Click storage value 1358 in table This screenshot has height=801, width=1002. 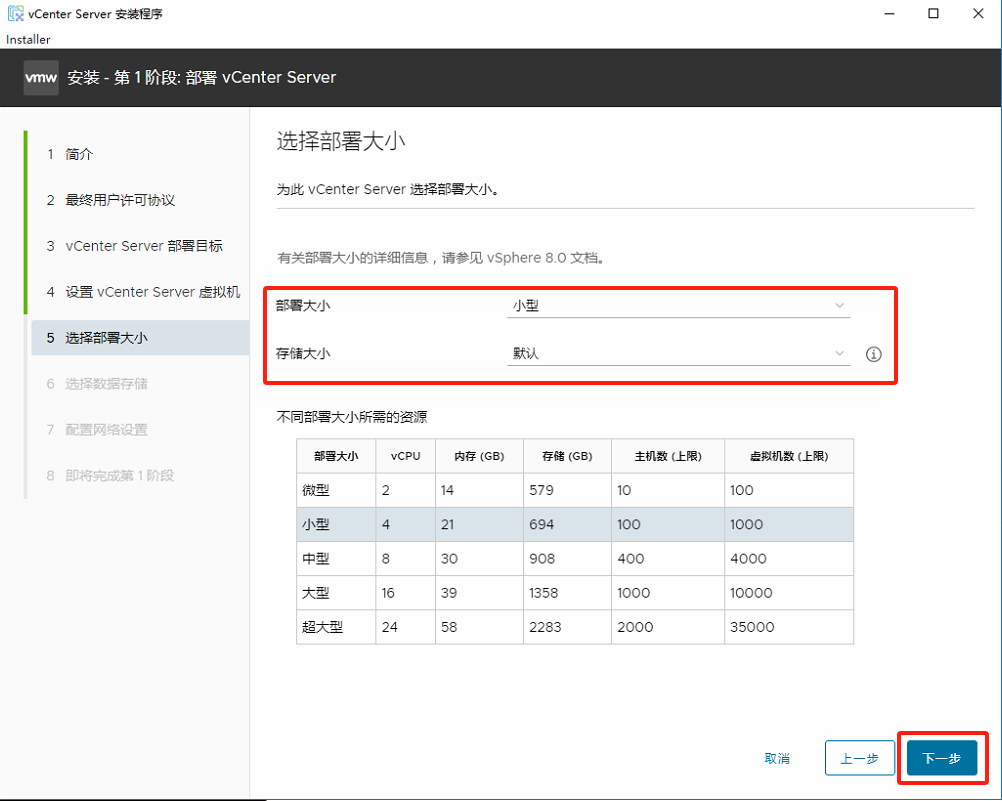[x=544, y=593]
